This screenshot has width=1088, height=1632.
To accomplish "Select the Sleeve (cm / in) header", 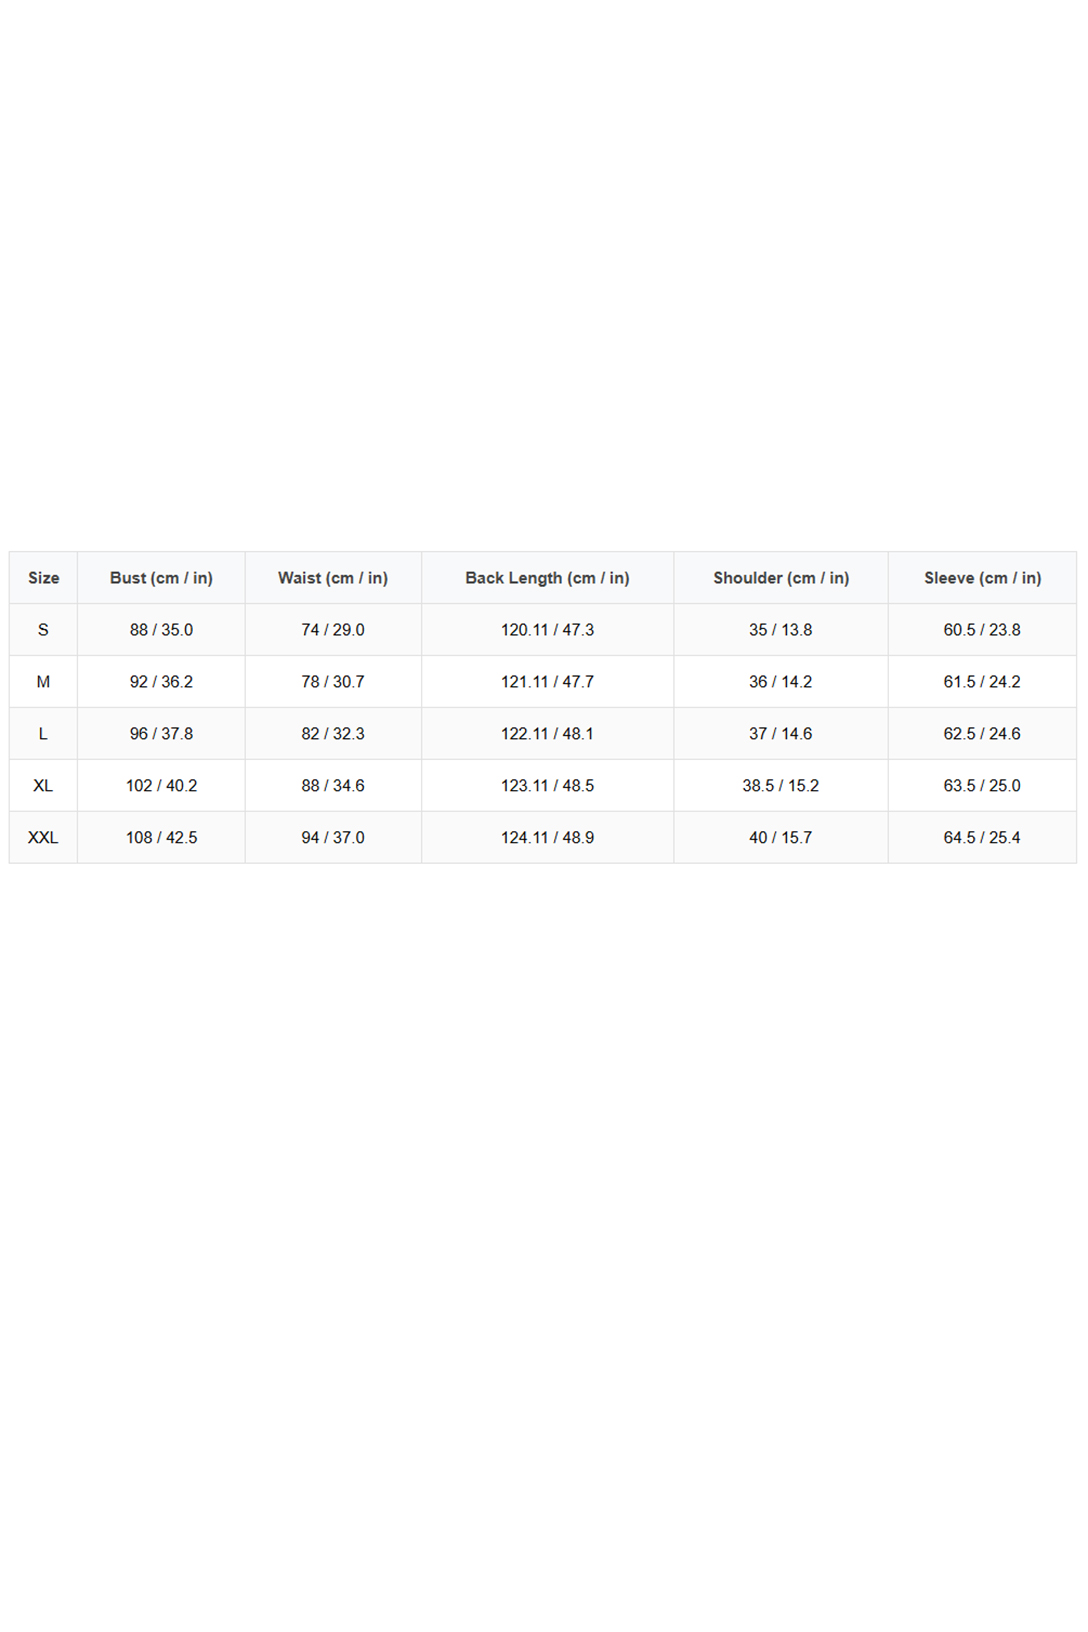I will point(982,578).
